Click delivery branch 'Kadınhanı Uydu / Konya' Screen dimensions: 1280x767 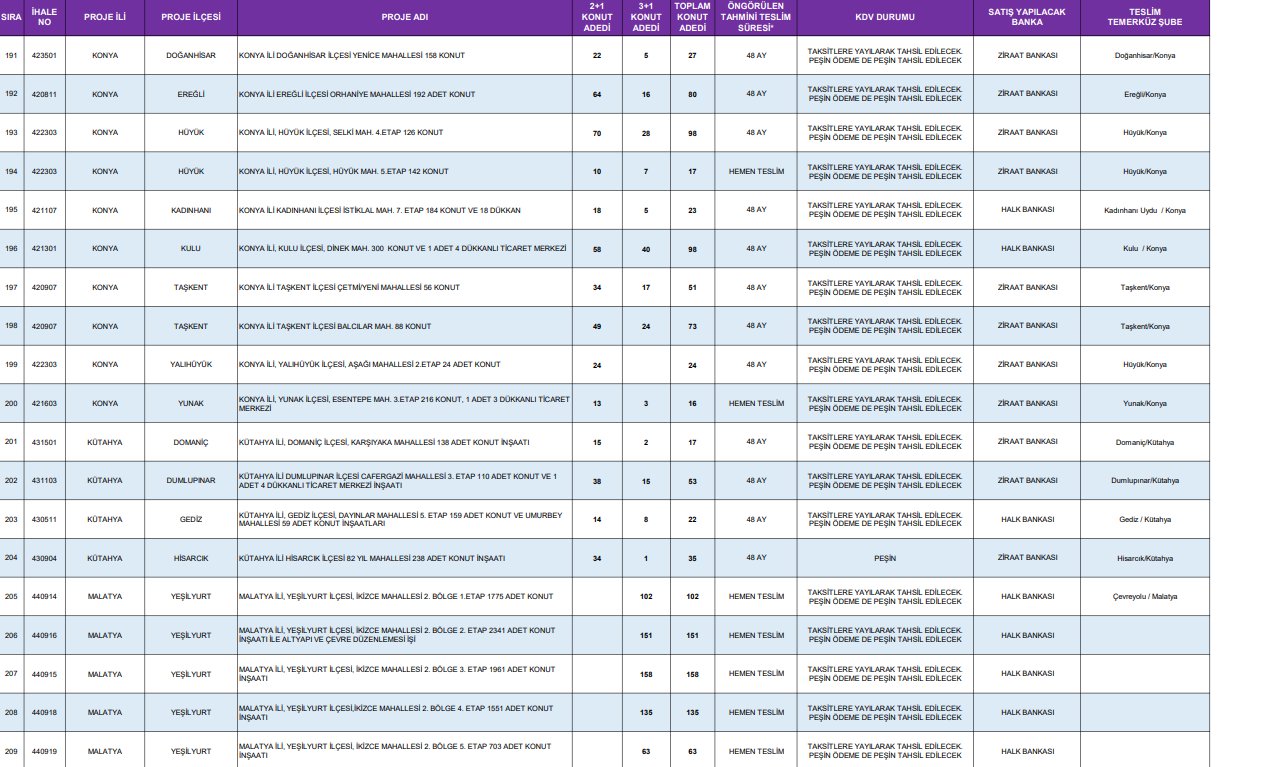coord(1145,211)
